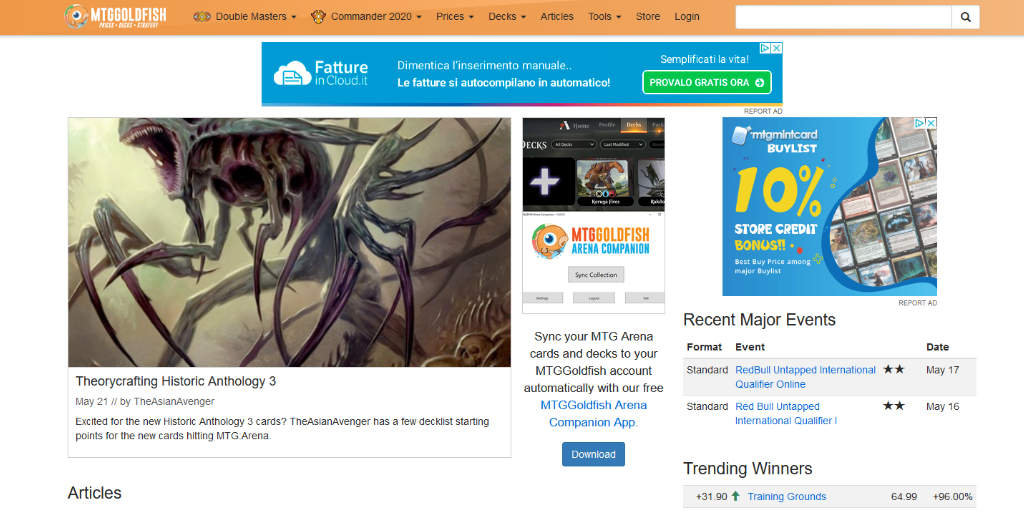Open RedBull Untapped International Qualifier Online
Image resolution: width=1024 pixels, height=512 pixels.
coord(805,377)
